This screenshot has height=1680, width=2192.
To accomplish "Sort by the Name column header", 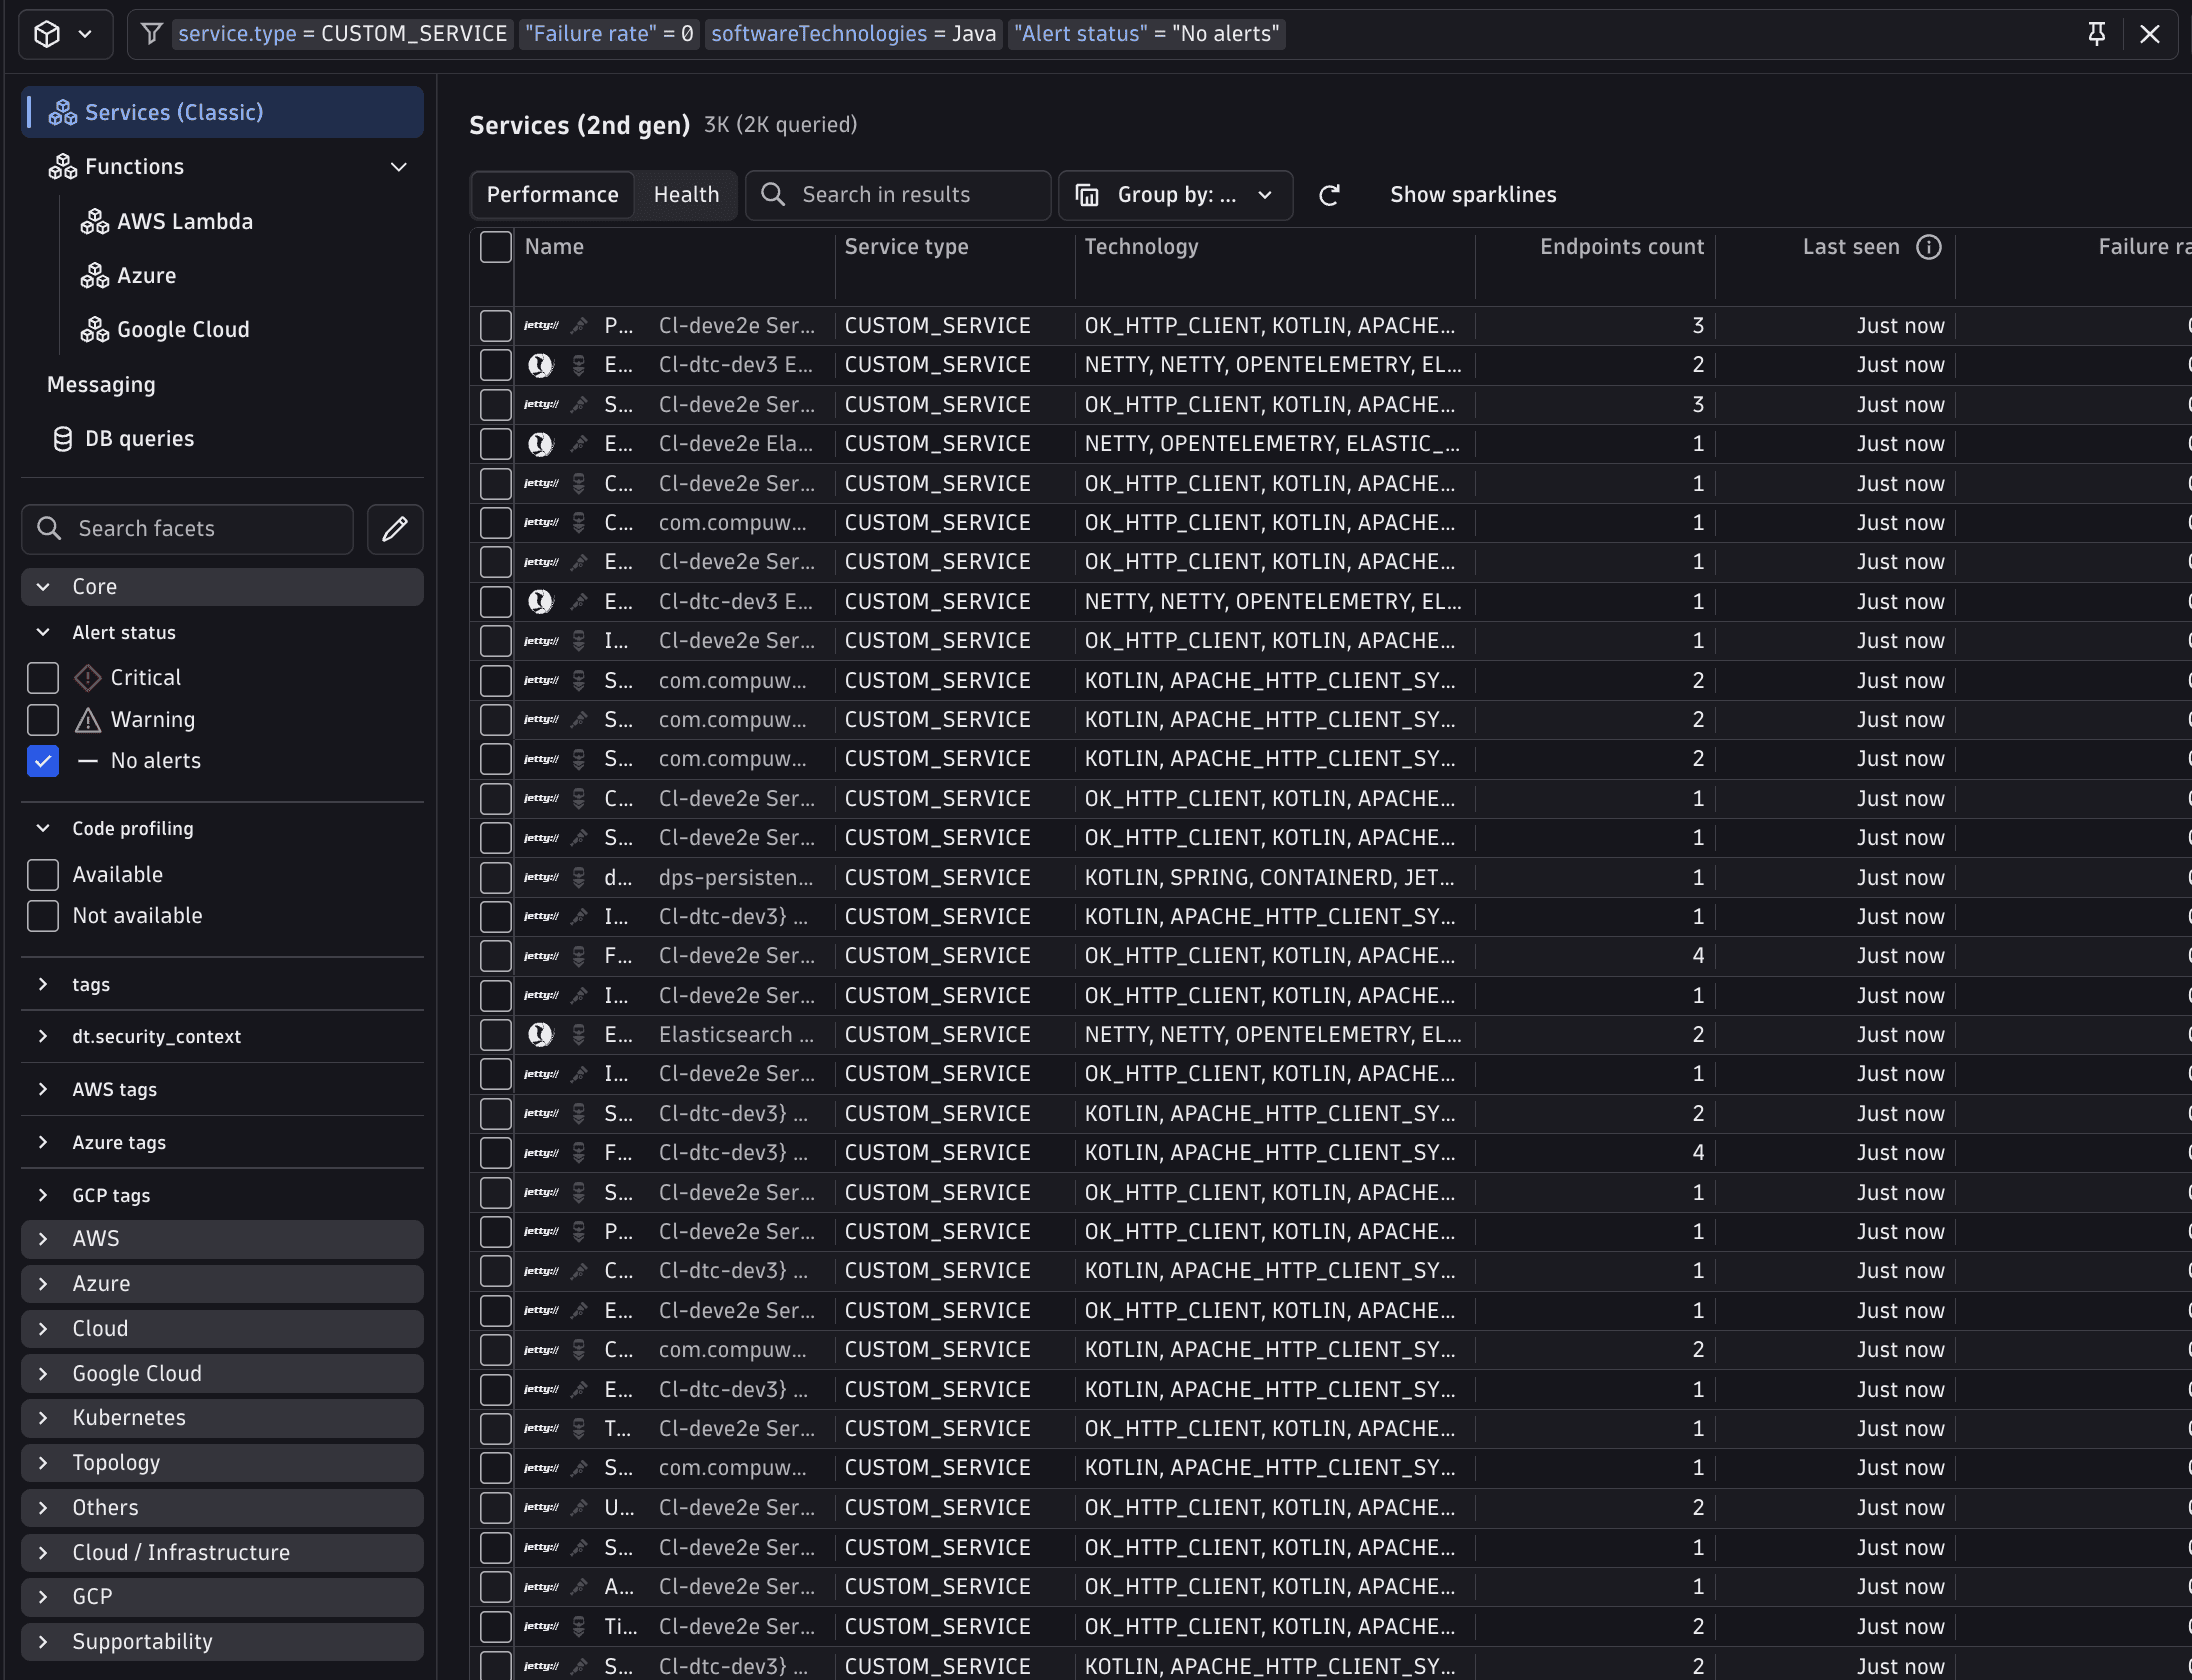I will coord(554,247).
